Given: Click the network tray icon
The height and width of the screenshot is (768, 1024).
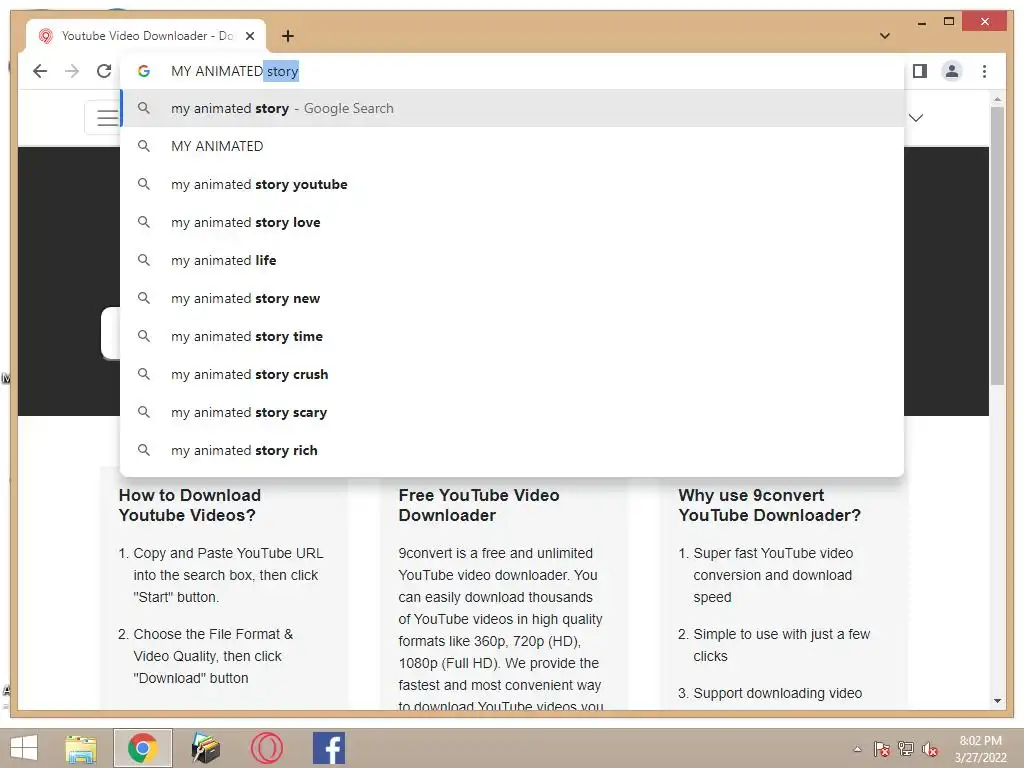Looking at the screenshot, I should pos(906,749).
